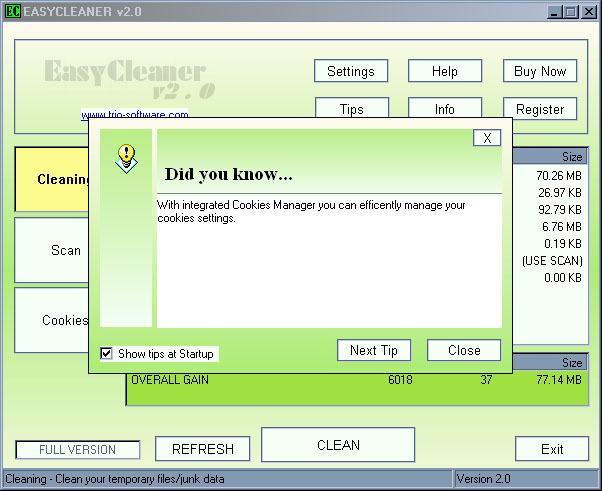Select the Cleaning tab
Image resolution: width=602 pixels, height=491 pixels.
[52, 179]
